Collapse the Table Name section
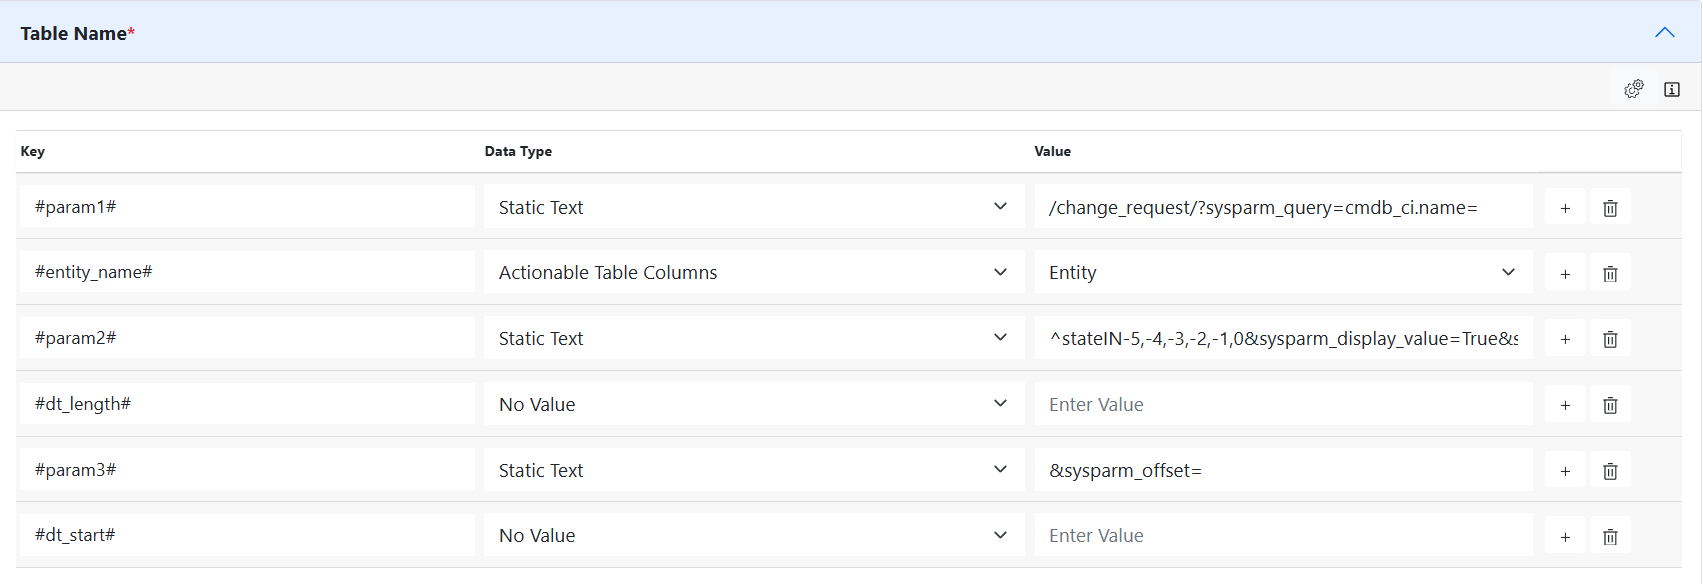This screenshot has height=584, width=1703. click(1664, 33)
